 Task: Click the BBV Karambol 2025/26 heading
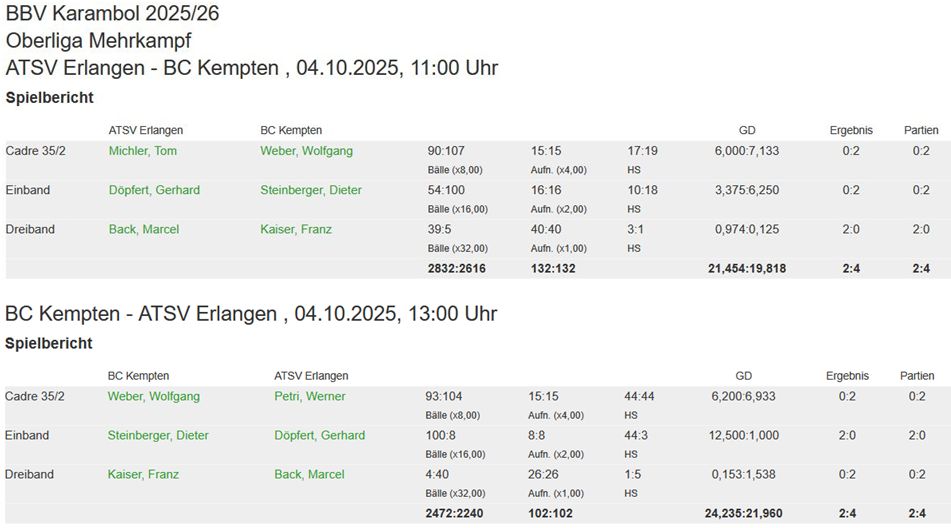(x=112, y=14)
